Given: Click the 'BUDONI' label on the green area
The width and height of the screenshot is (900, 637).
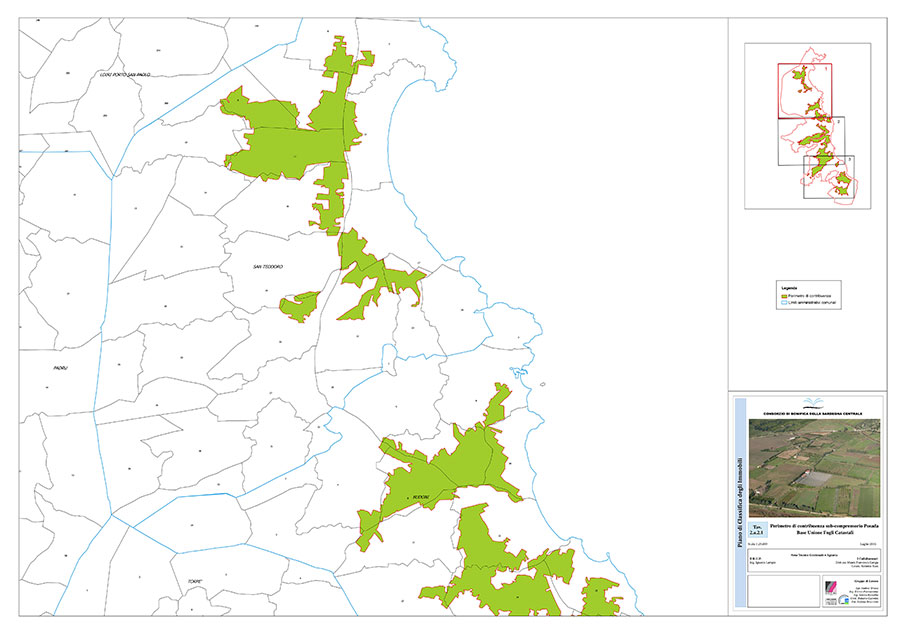Looking at the screenshot, I should tap(420, 497).
